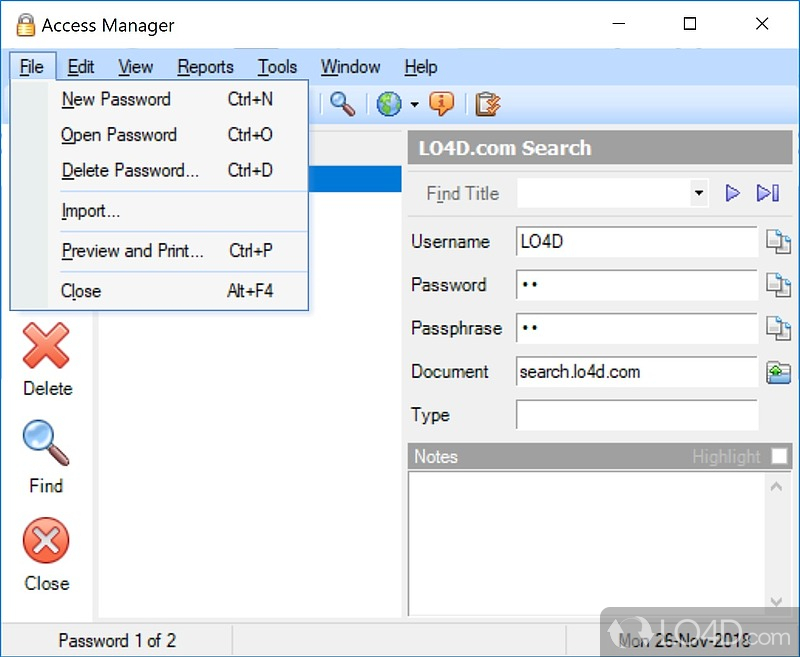Viewport: 800px width, 657px height.
Task: Click inside the Notes text area
Action: click(x=587, y=543)
